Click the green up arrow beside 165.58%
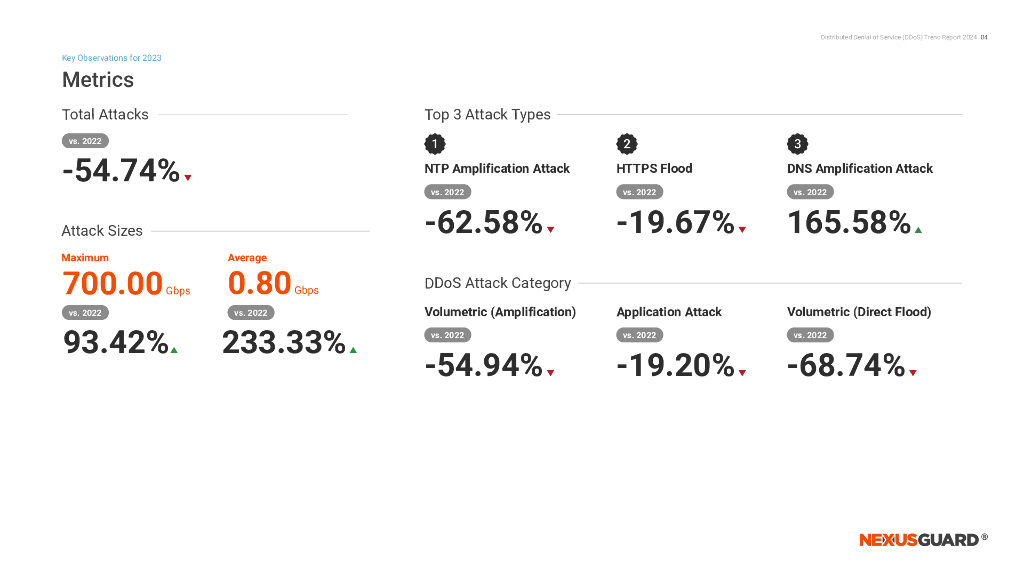 point(918,230)
